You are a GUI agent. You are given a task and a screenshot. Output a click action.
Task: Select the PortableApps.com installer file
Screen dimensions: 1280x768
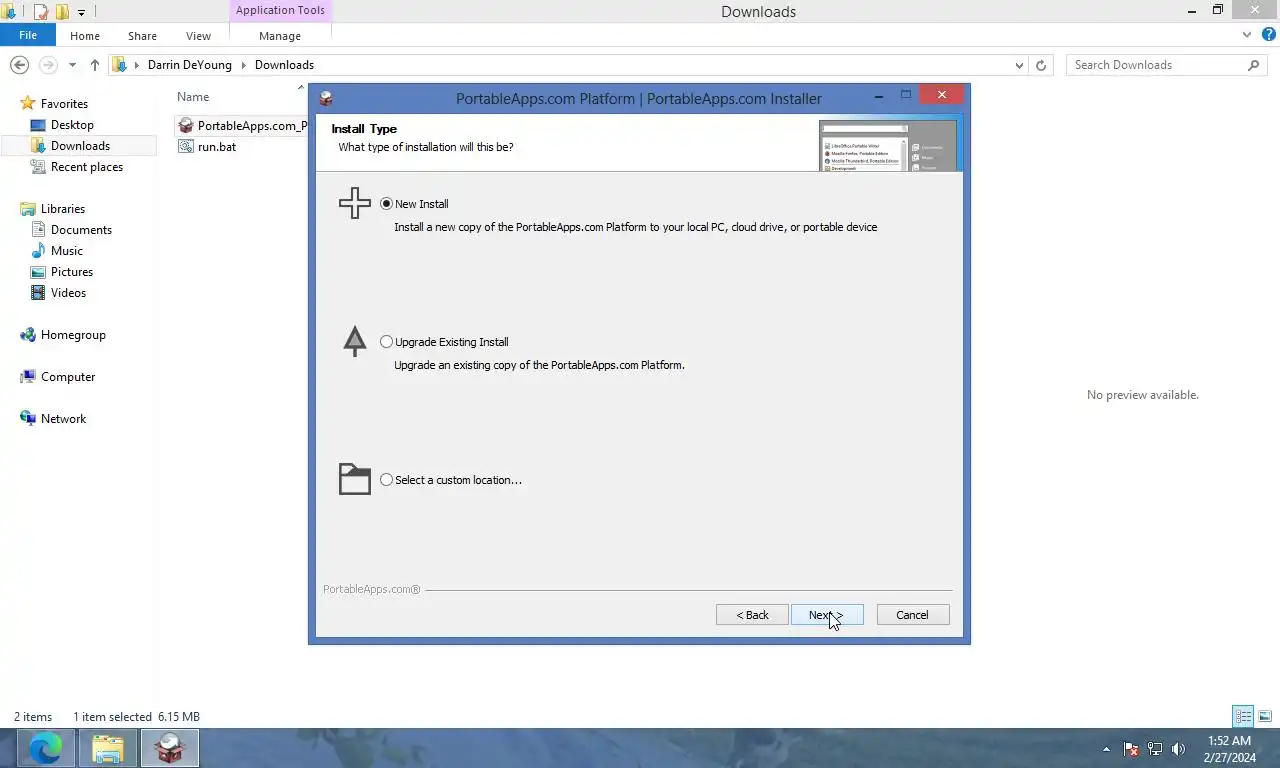(x=241, y=126)
